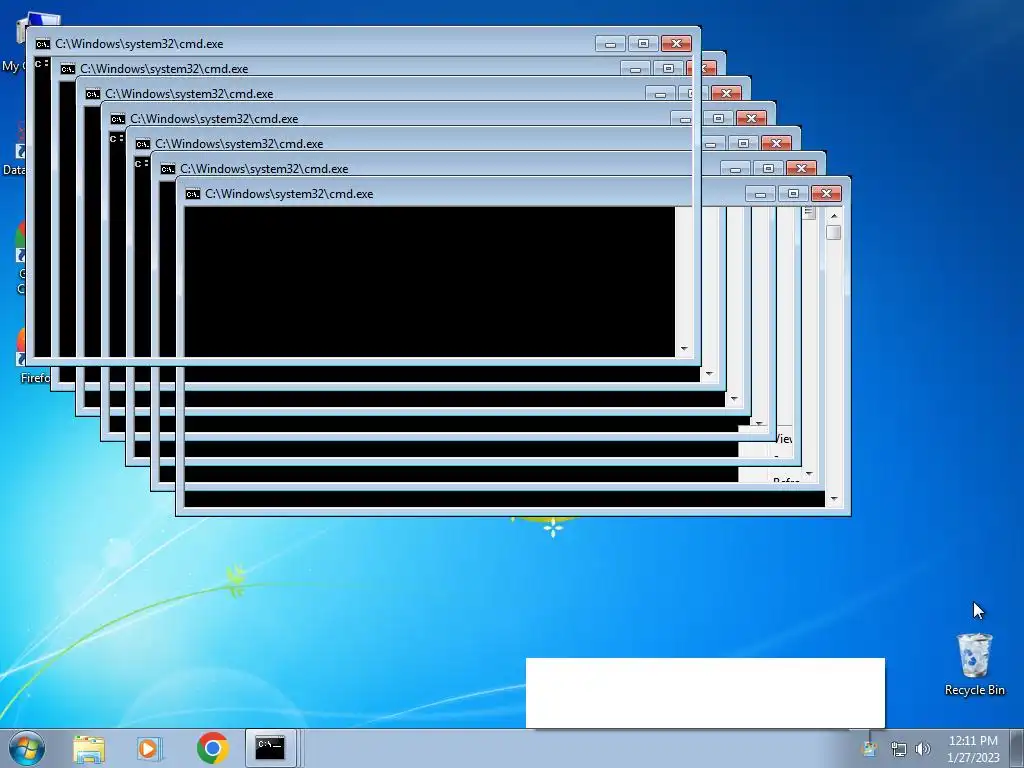Minimize the second cmd window from the front
The height and width of the screenshot is (768, 1024).
click(x=635, y=69)
